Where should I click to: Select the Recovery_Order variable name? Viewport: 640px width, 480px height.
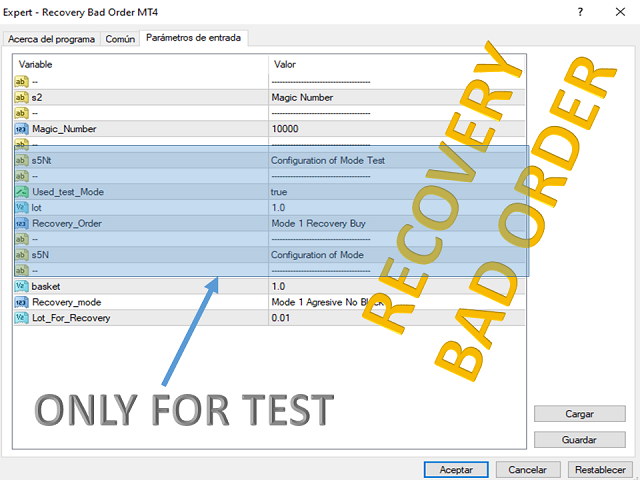[x=67, y=223]
